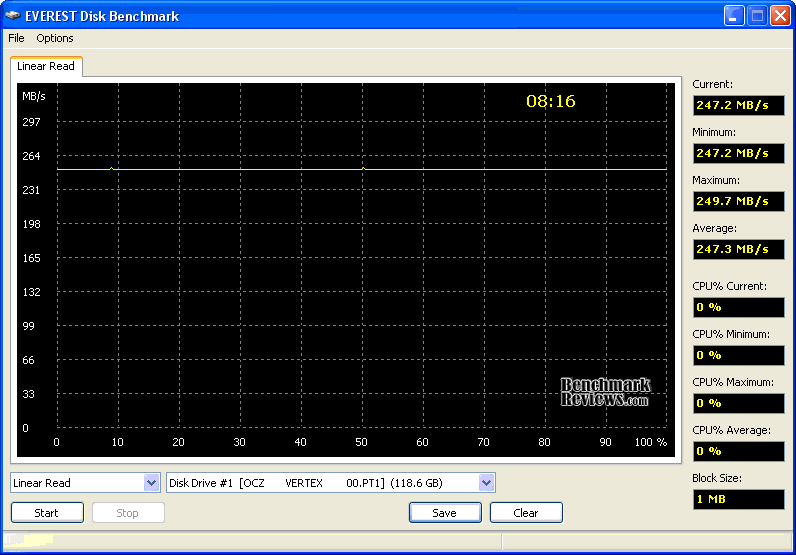Click the Clear button
This screenshot has width=796, height=555.
coord(526,513)
